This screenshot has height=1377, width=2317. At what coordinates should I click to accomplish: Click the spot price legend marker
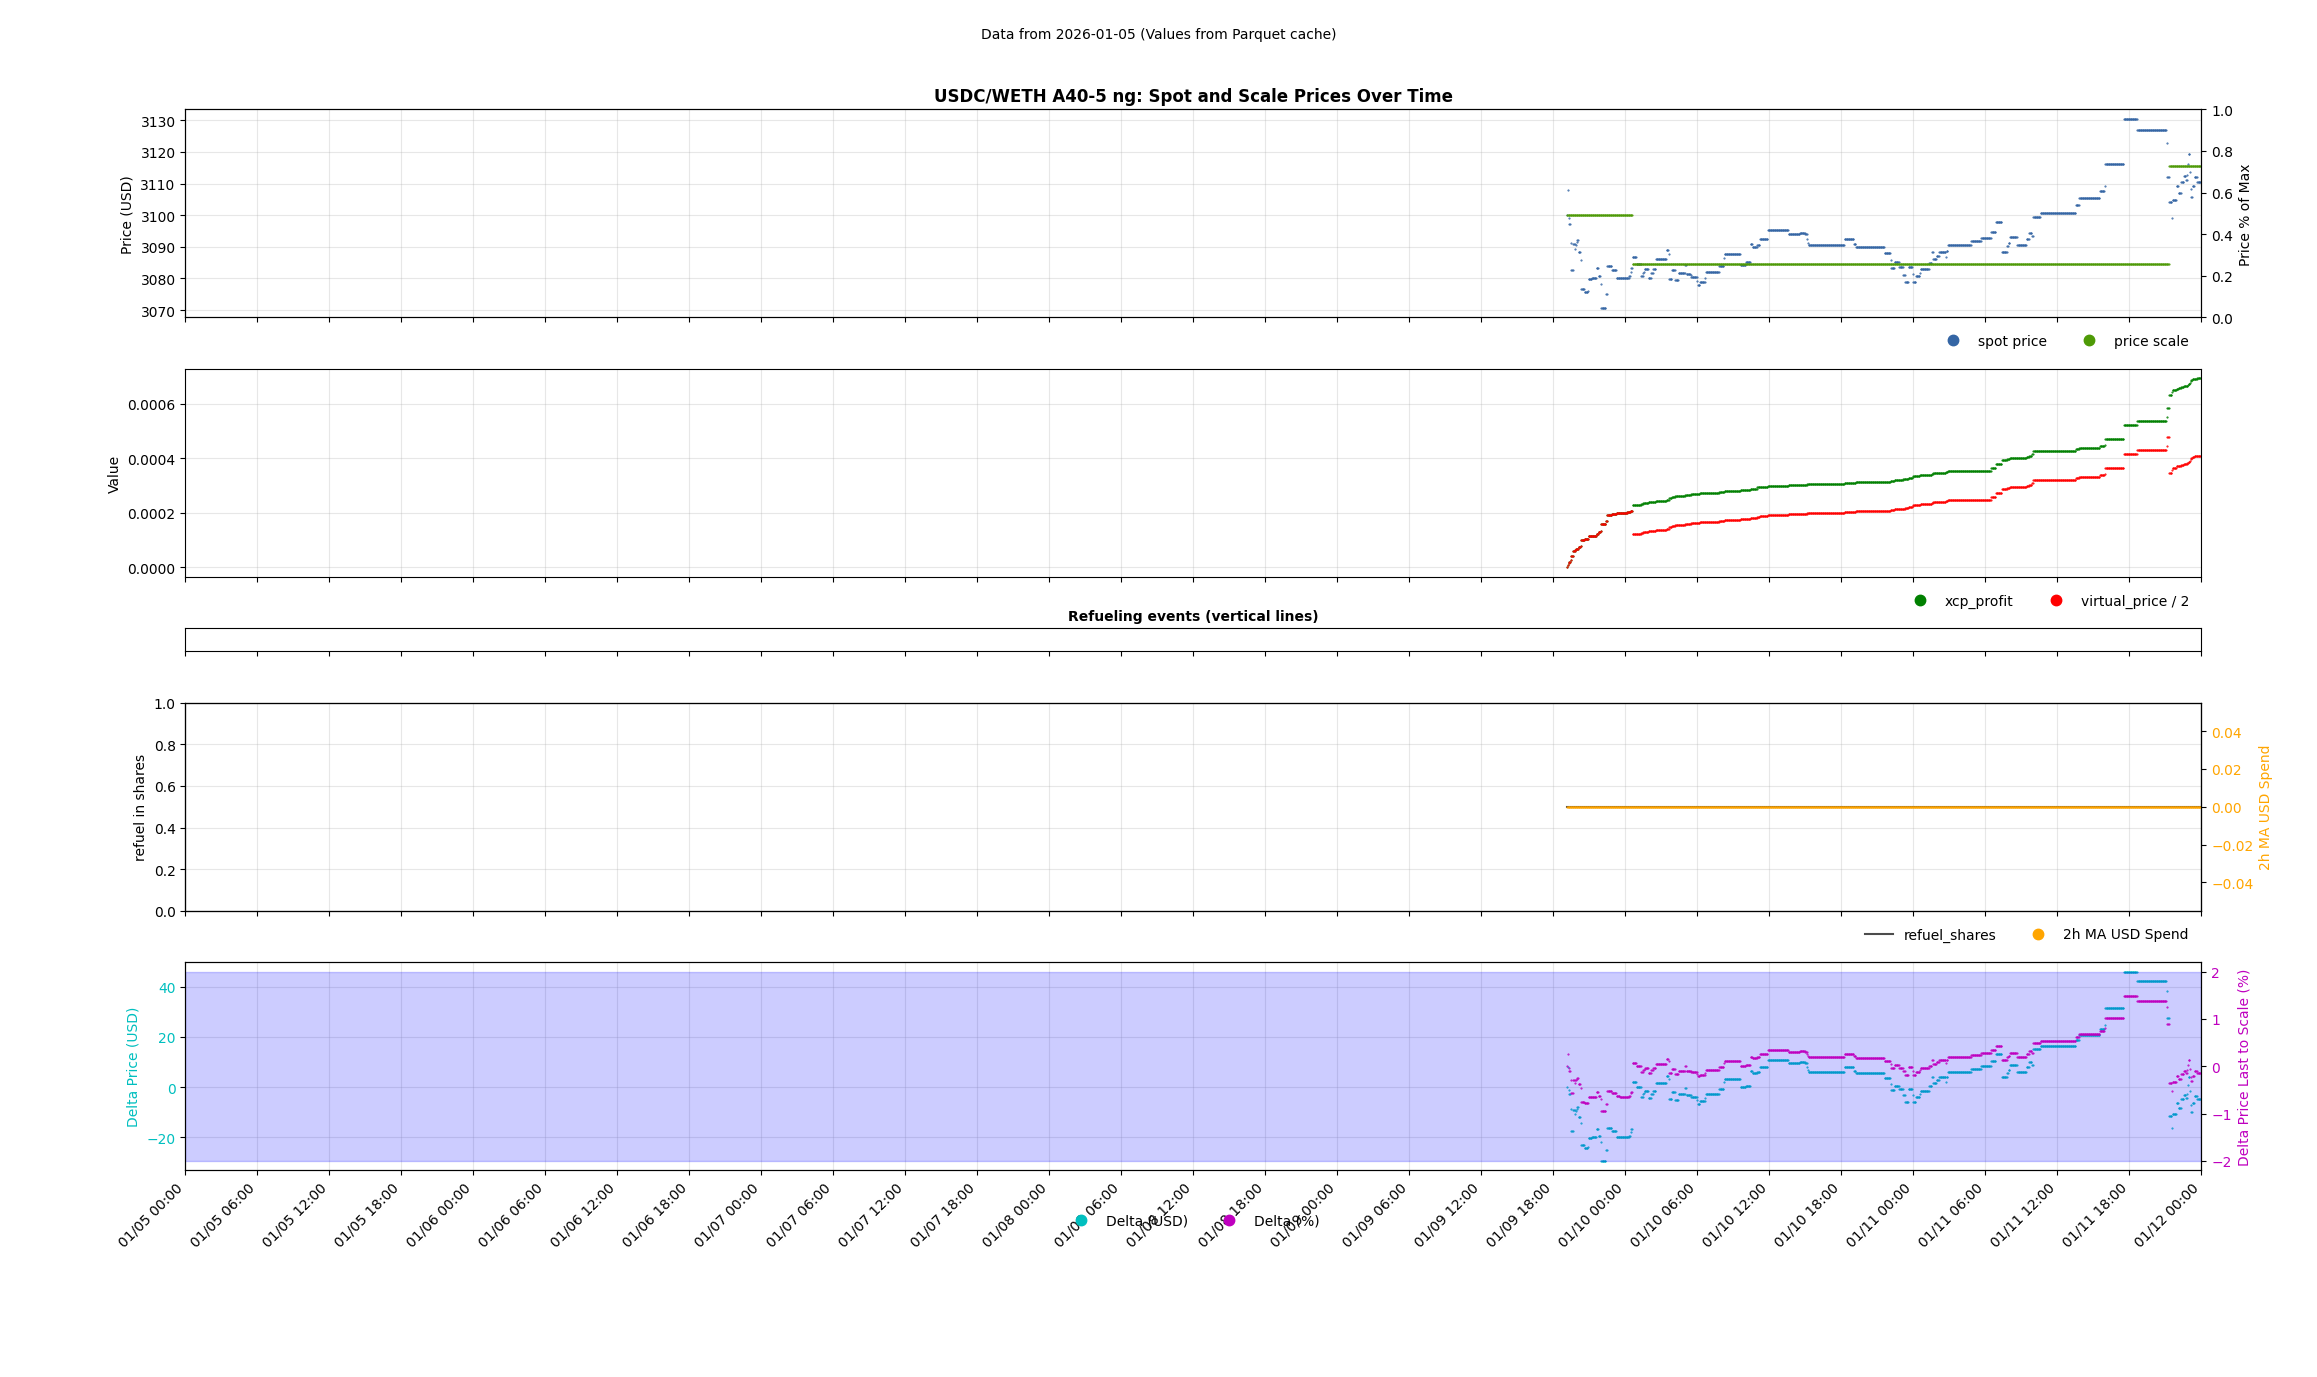[x=1953, y=341]
